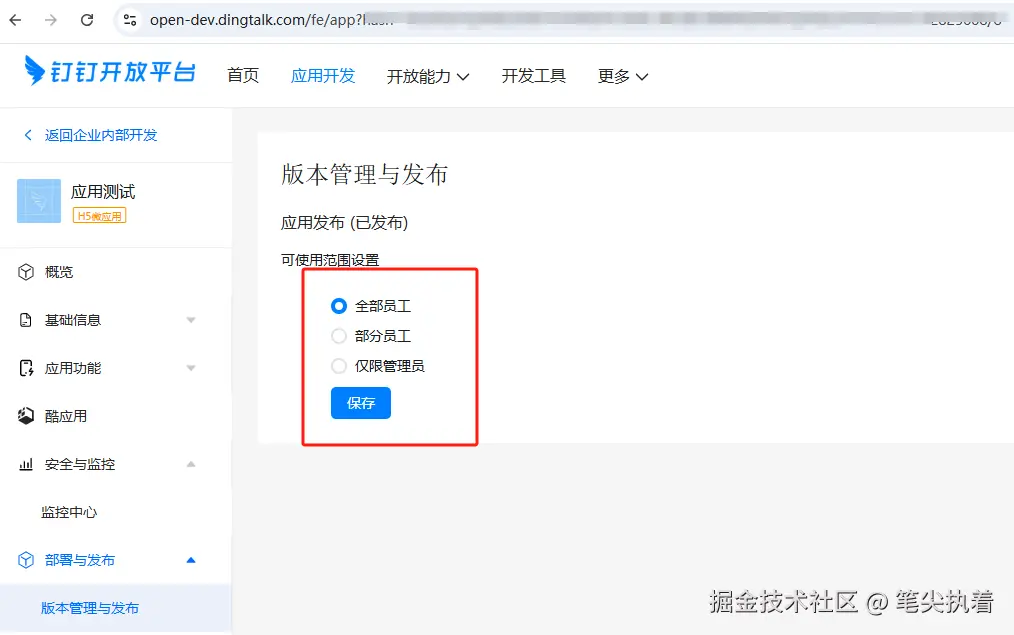Select 仅限管理员 scope option
Screen dimensions: 1014x635
tap(339, 366)
